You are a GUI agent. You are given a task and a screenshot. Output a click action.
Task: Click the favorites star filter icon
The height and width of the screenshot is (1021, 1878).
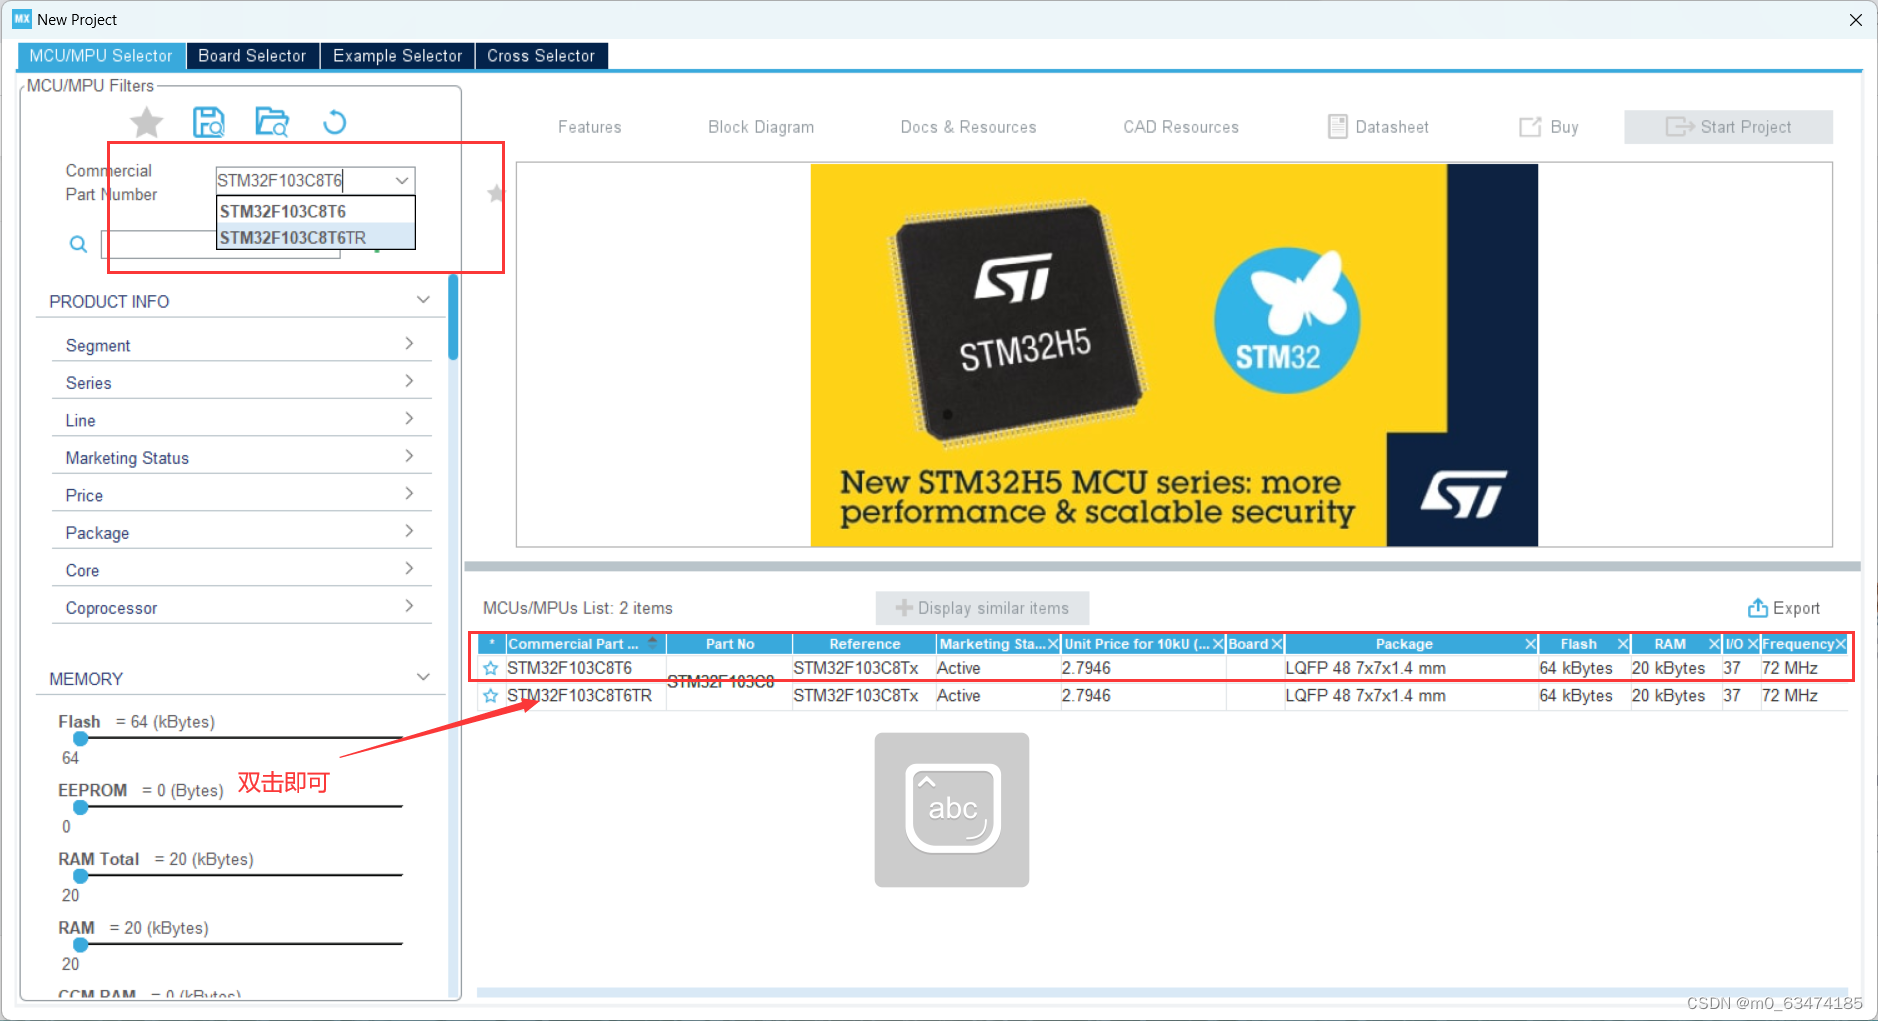point(147,123)
